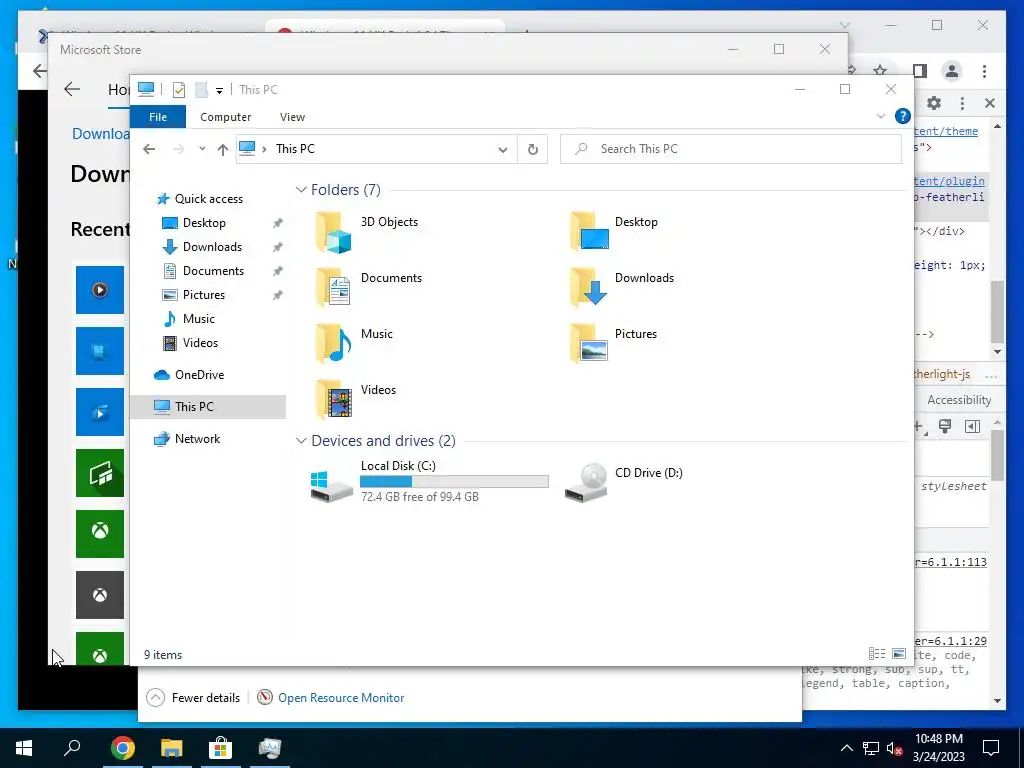Screen dimensions: 1024x768
Task: Open Windows Start menu
Action: pyautogui.click(x=24, y=748)
